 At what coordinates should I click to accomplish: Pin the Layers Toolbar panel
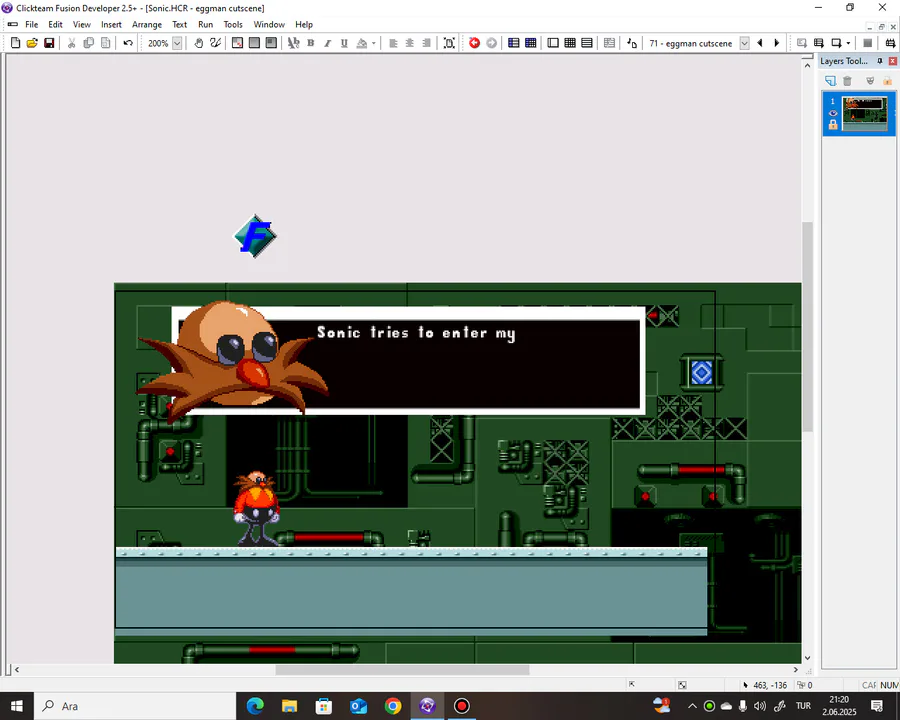(880, 61)
